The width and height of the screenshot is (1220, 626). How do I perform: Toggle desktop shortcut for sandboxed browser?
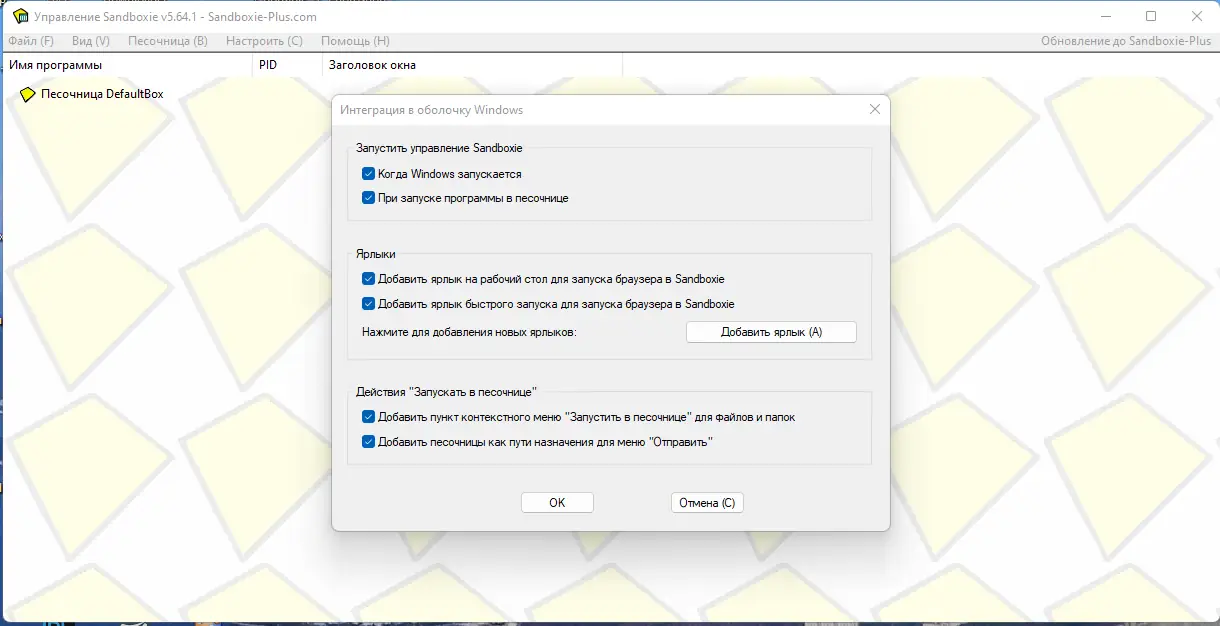click(369, 278)
